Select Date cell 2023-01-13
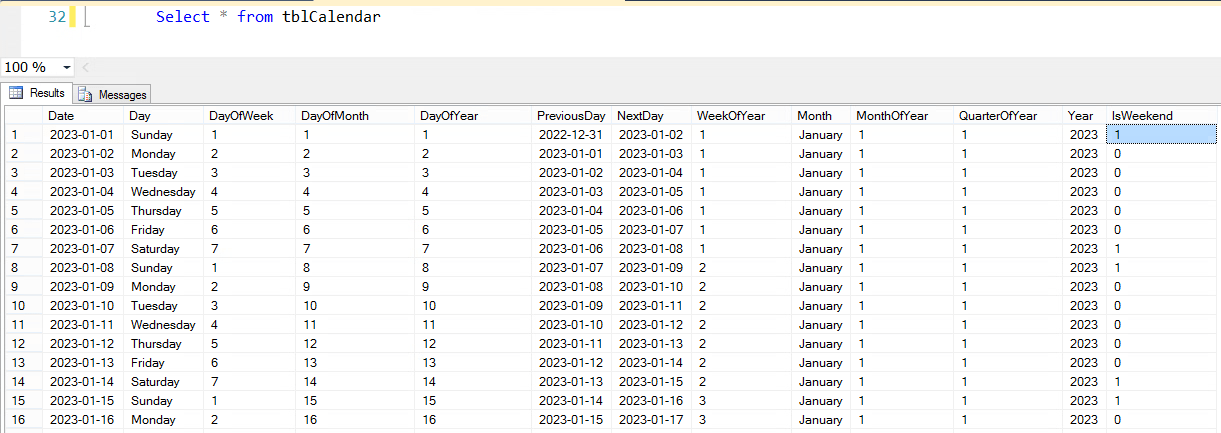 click(x=84, y=363)
